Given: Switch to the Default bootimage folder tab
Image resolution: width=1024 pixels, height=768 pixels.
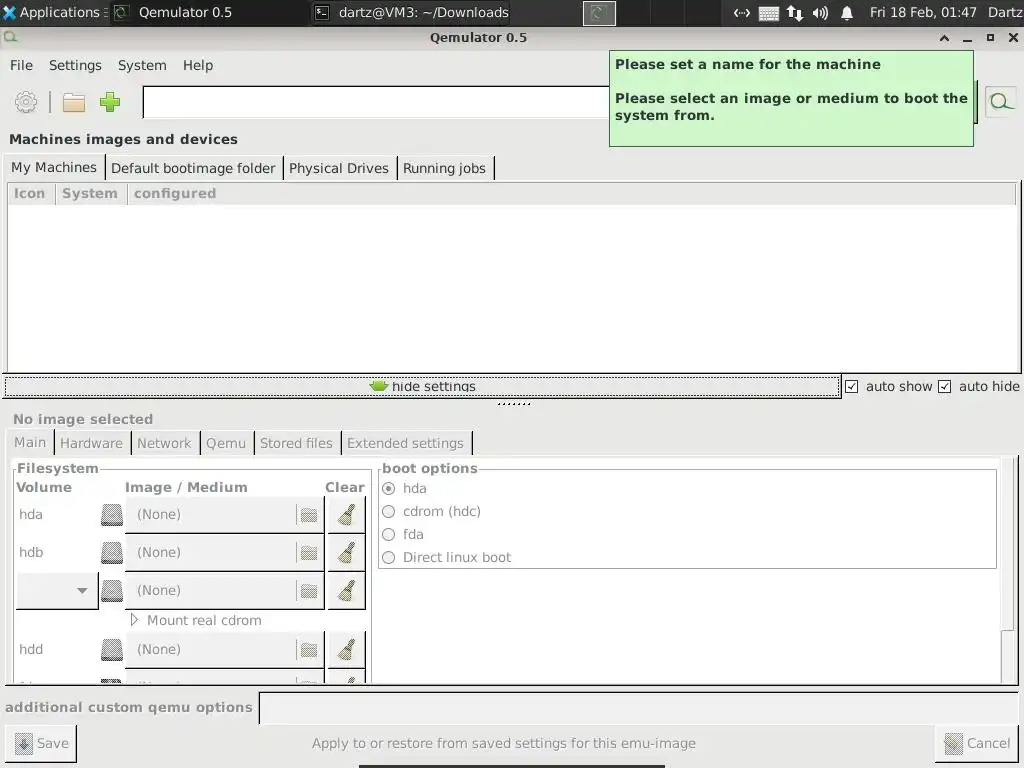Looking at the screenshot, I should 193,168.
